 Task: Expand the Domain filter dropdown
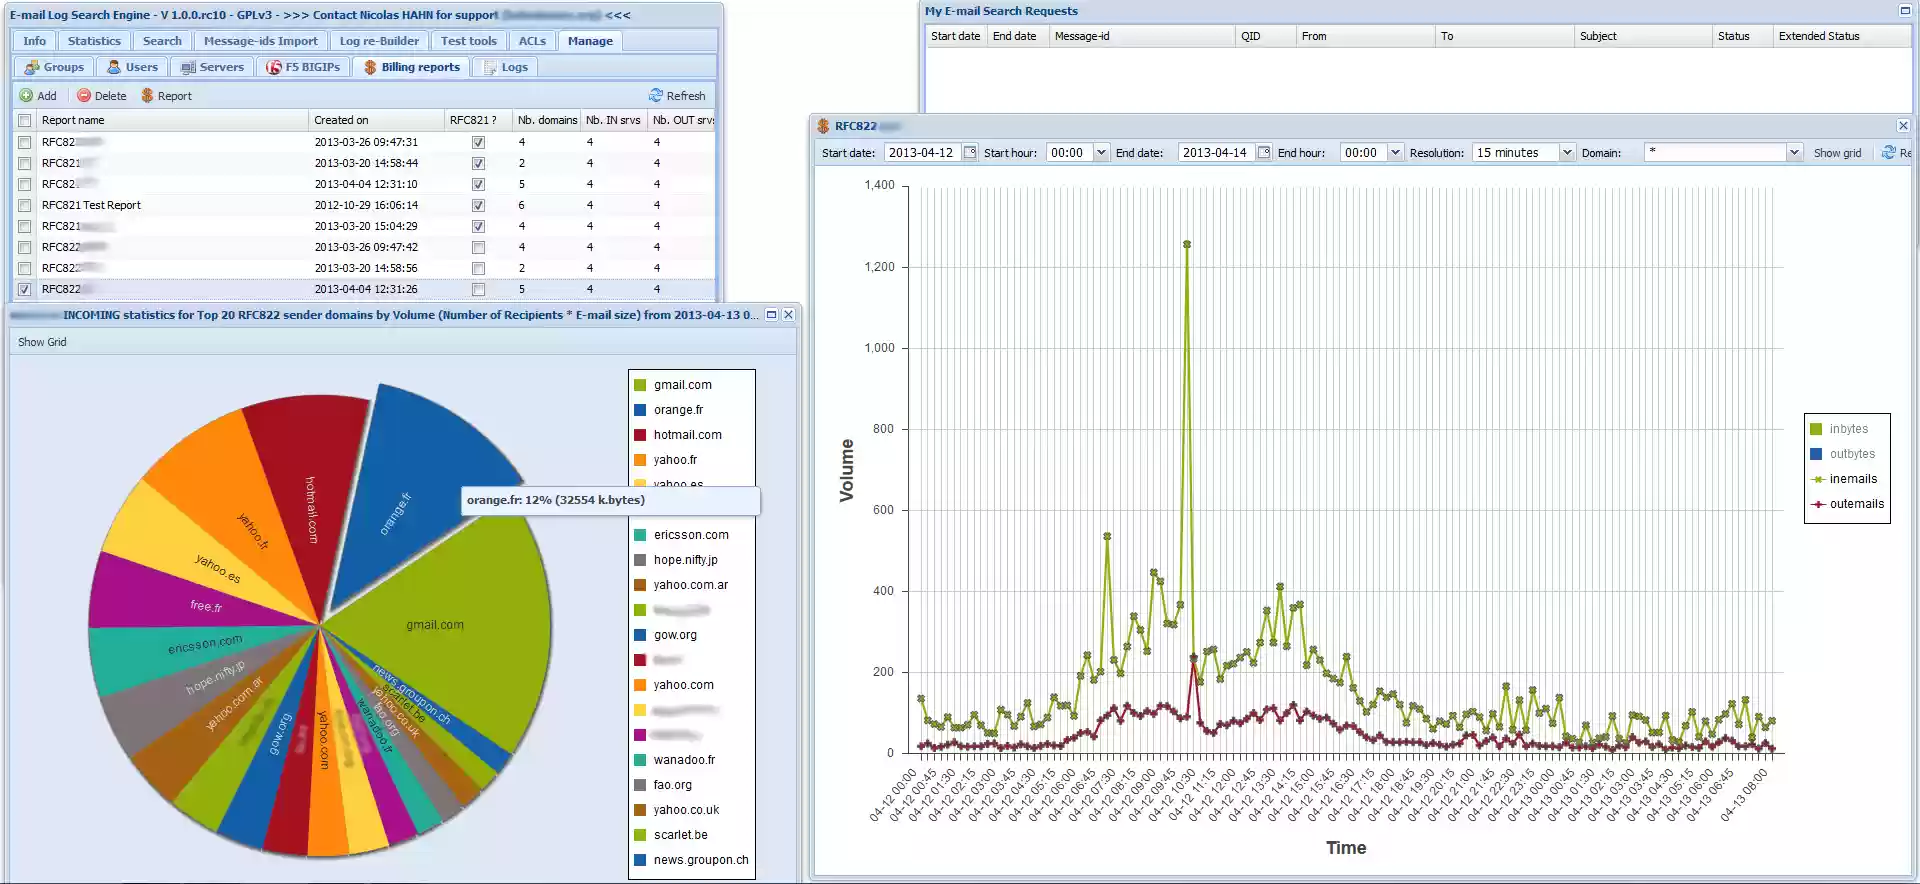pos(1794,153)
